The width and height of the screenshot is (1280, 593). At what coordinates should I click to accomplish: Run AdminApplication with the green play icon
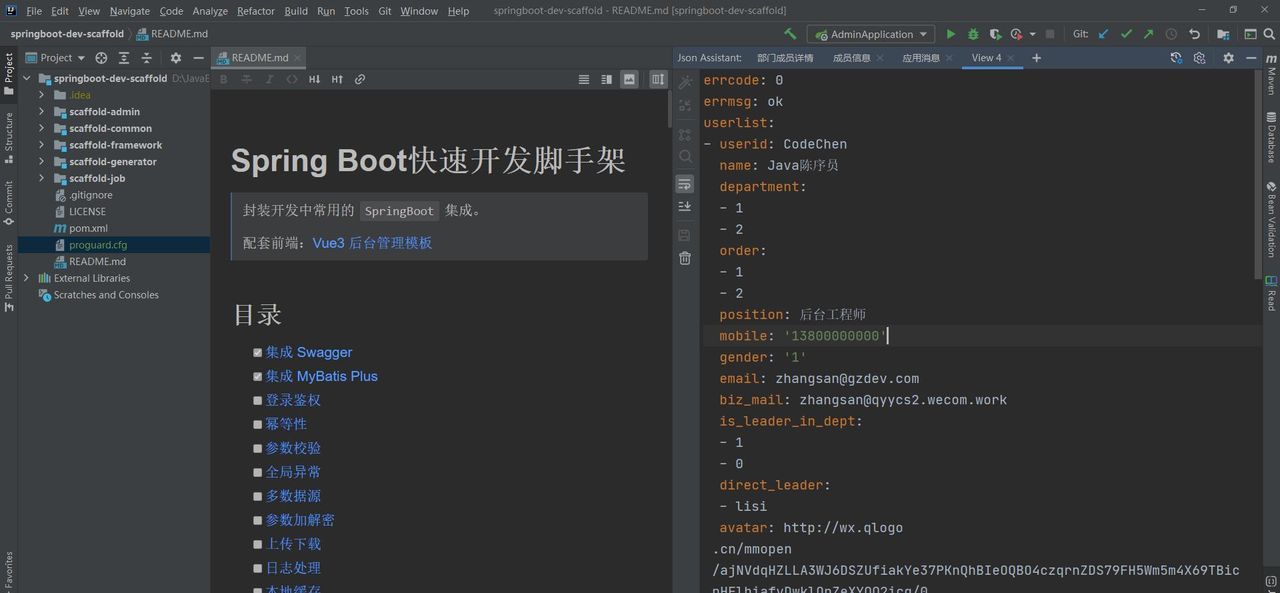(950, 33)
